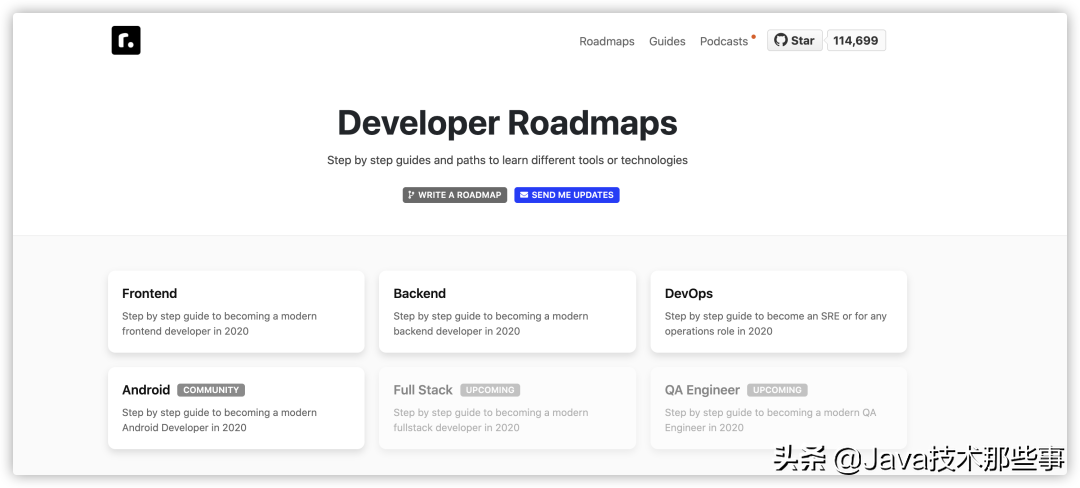This screenshot has height=488, width=1080.
Task: Click the 'Step by step guides and paths' subtitle
Action: 508,160
